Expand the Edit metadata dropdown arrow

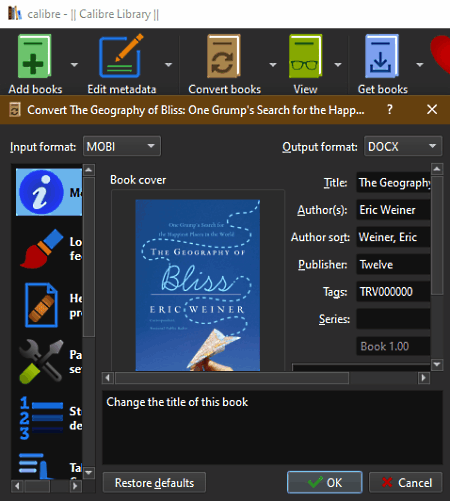click(x=169, y=64)
